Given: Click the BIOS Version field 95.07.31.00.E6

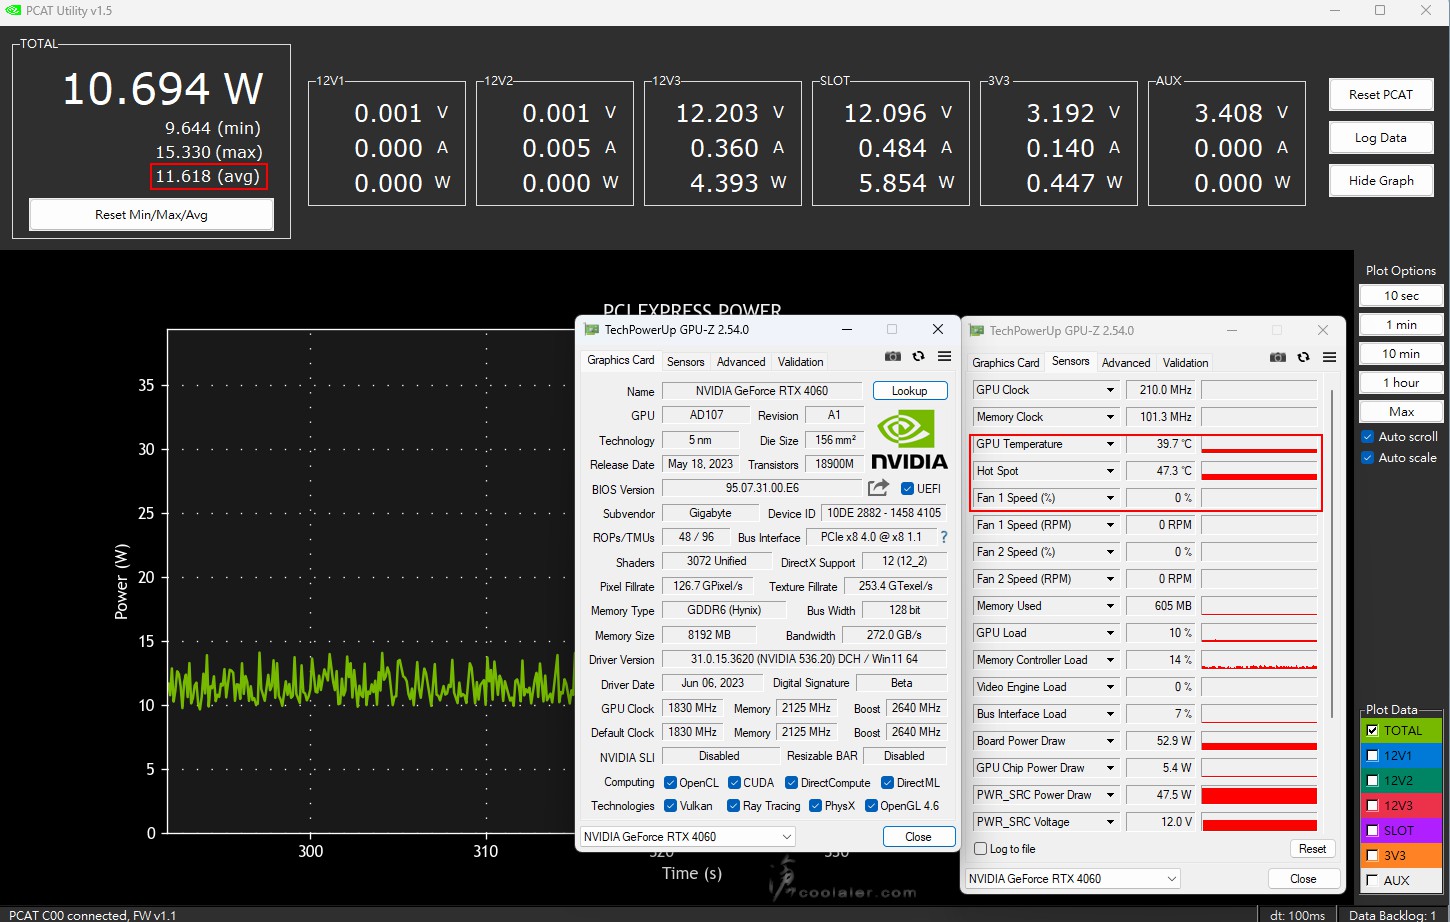Looking at the screenshot, I should (x=762, y=489).
